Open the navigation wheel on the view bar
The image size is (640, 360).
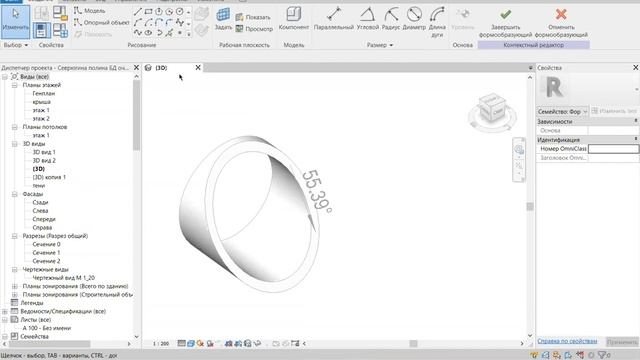pos(519,149)
